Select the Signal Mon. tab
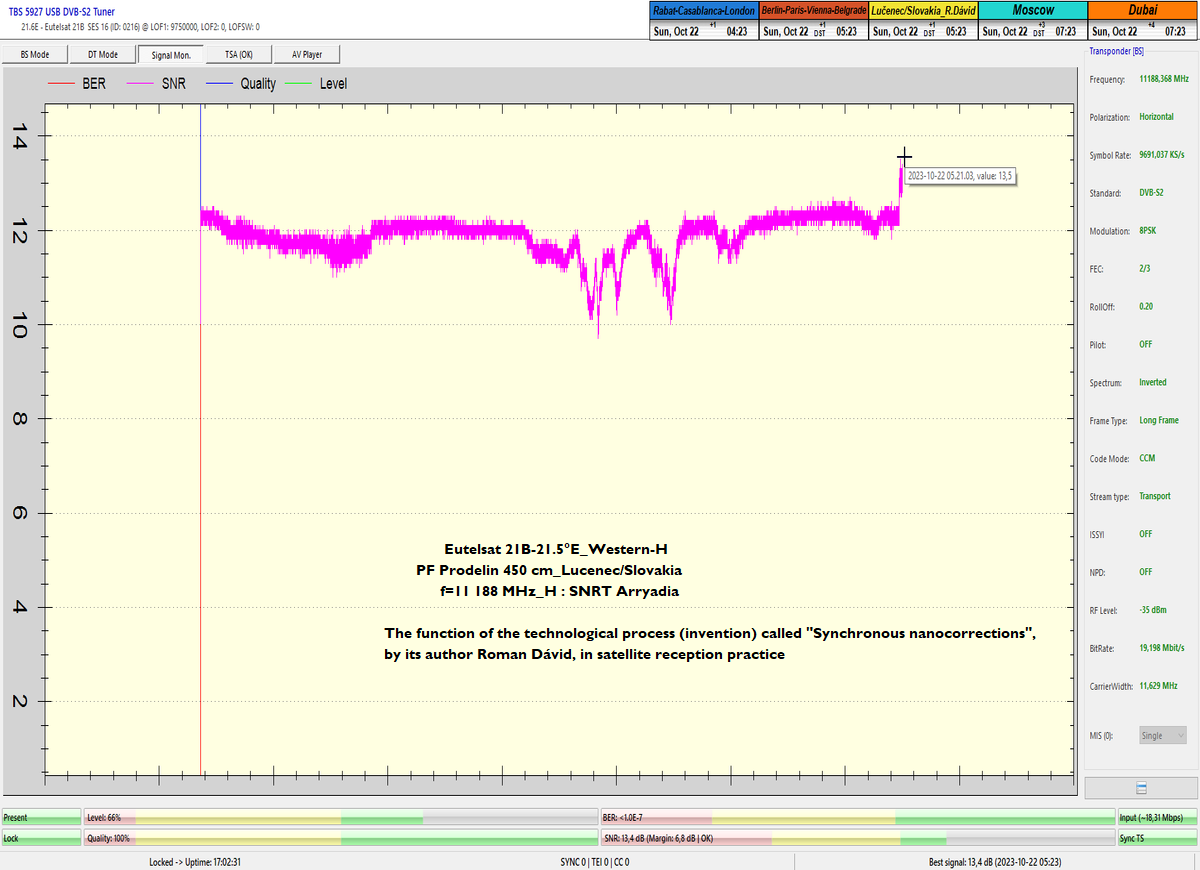 pyautogui.click(x=171, y=54)
